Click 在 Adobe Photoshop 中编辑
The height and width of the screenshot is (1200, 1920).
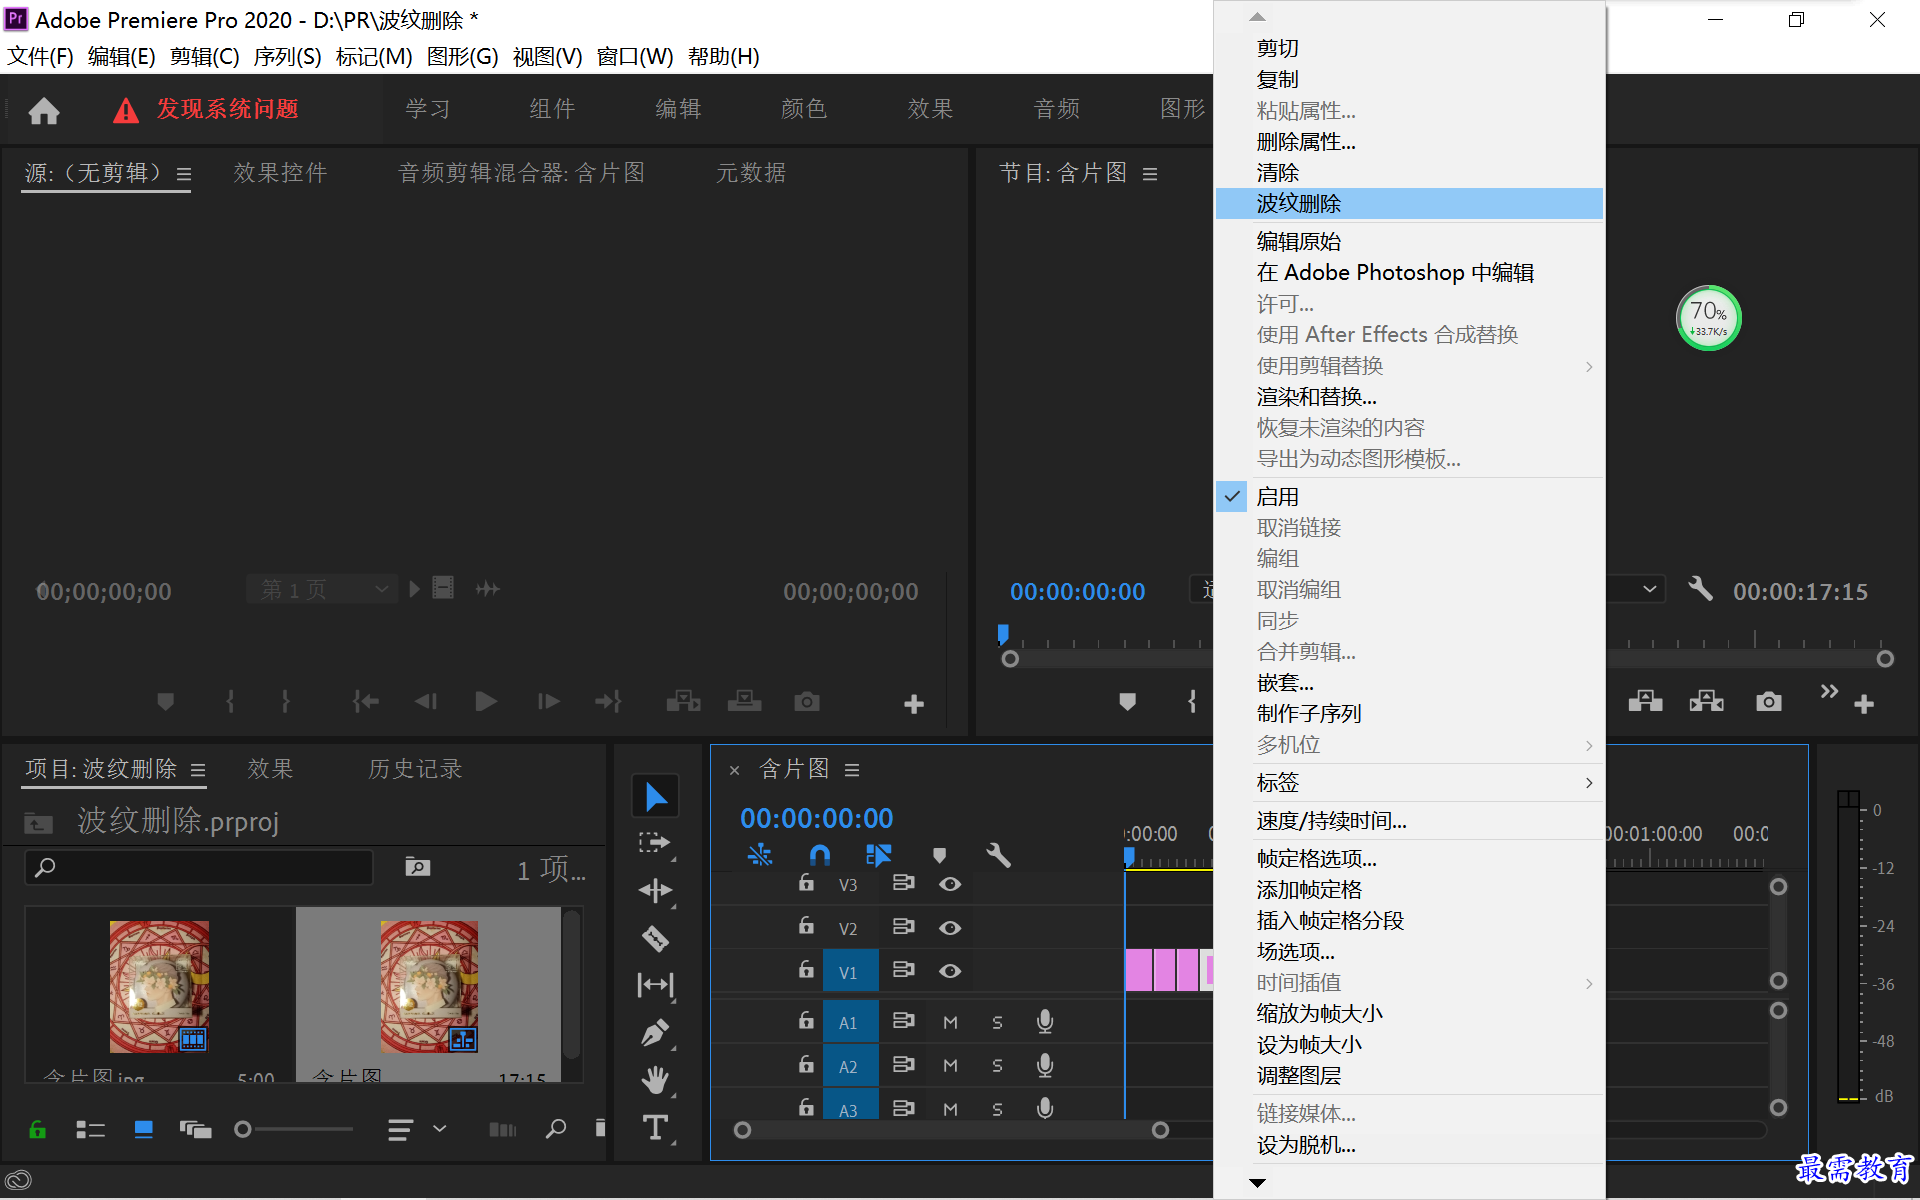(x=1409, y=273)
